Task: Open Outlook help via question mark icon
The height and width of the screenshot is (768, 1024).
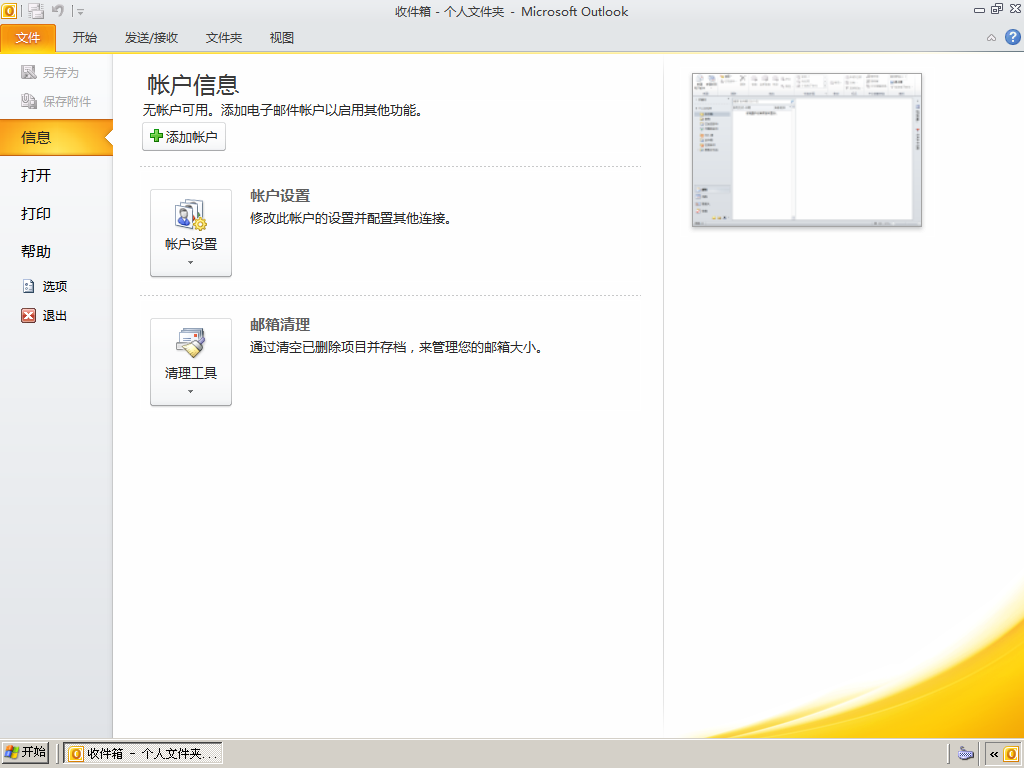Action: [1012, 37]
